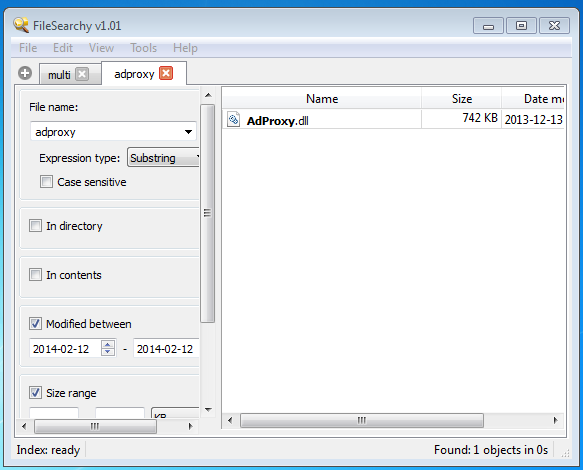Click left panel scroll-down arrow
Viewport: 583px width, 470px height.
(x=208, y=410)
